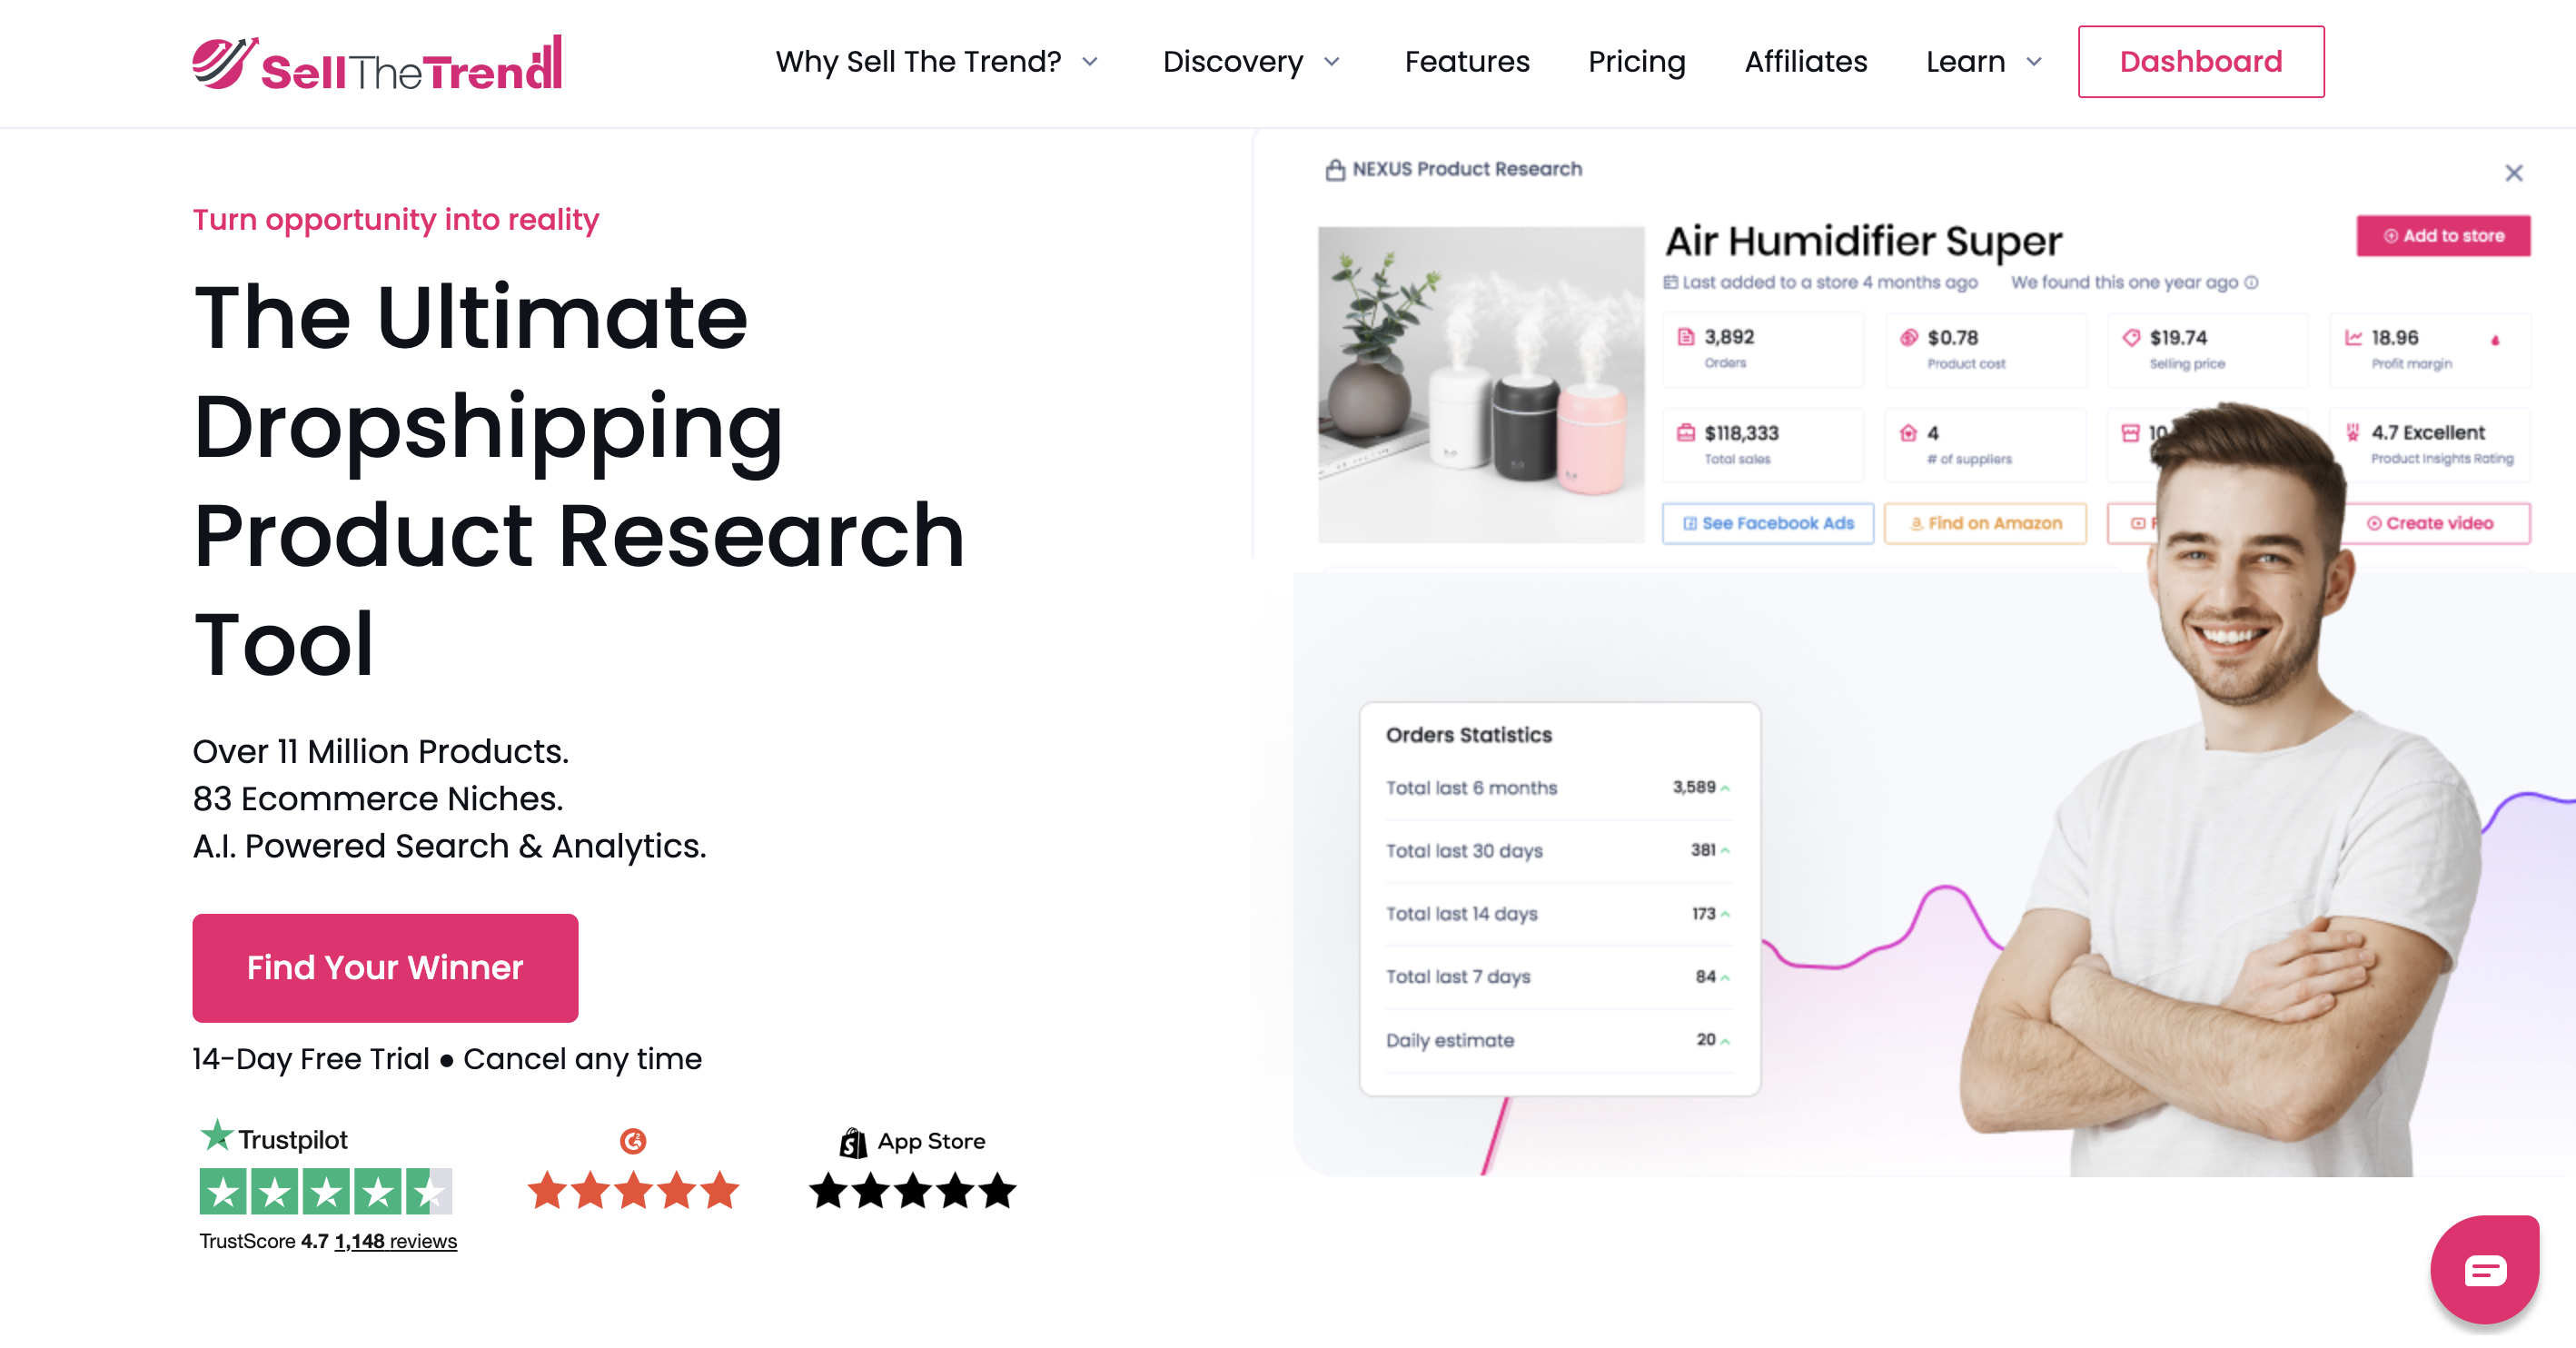
Task: Click the Product Insights Rating medal icon
Action: 2353,432
